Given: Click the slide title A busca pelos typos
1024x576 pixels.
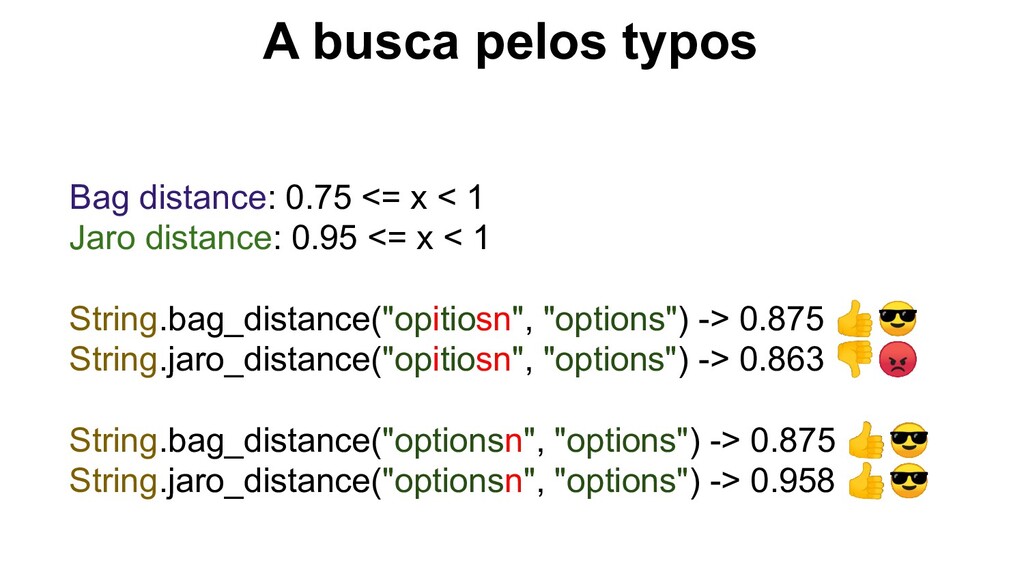Looking at the screenshot, I should click(x=510, y=42).
